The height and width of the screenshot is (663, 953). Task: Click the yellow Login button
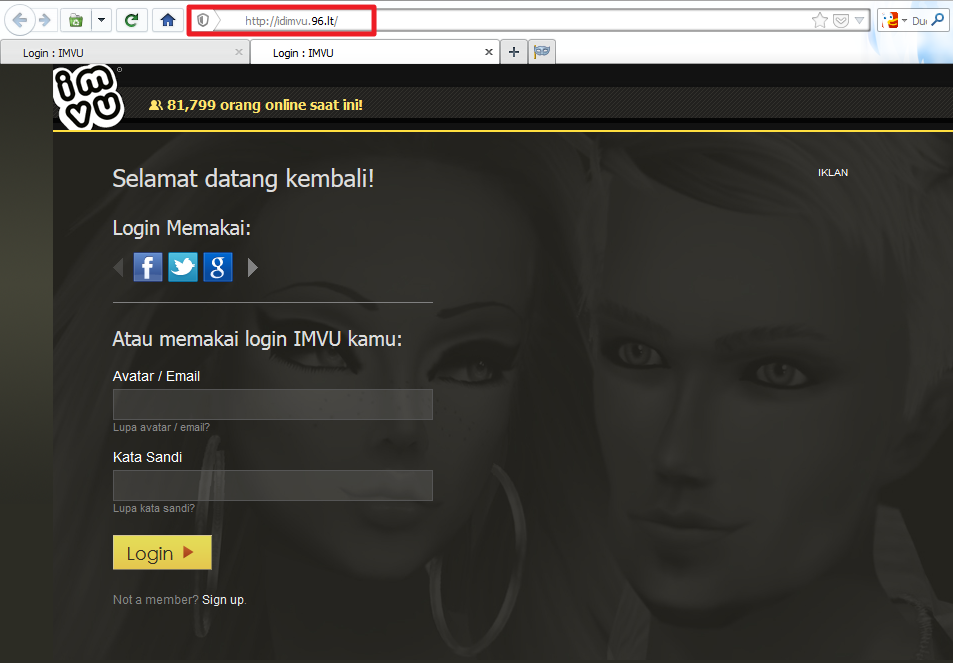pyautogui.click(x=162, y=552)
